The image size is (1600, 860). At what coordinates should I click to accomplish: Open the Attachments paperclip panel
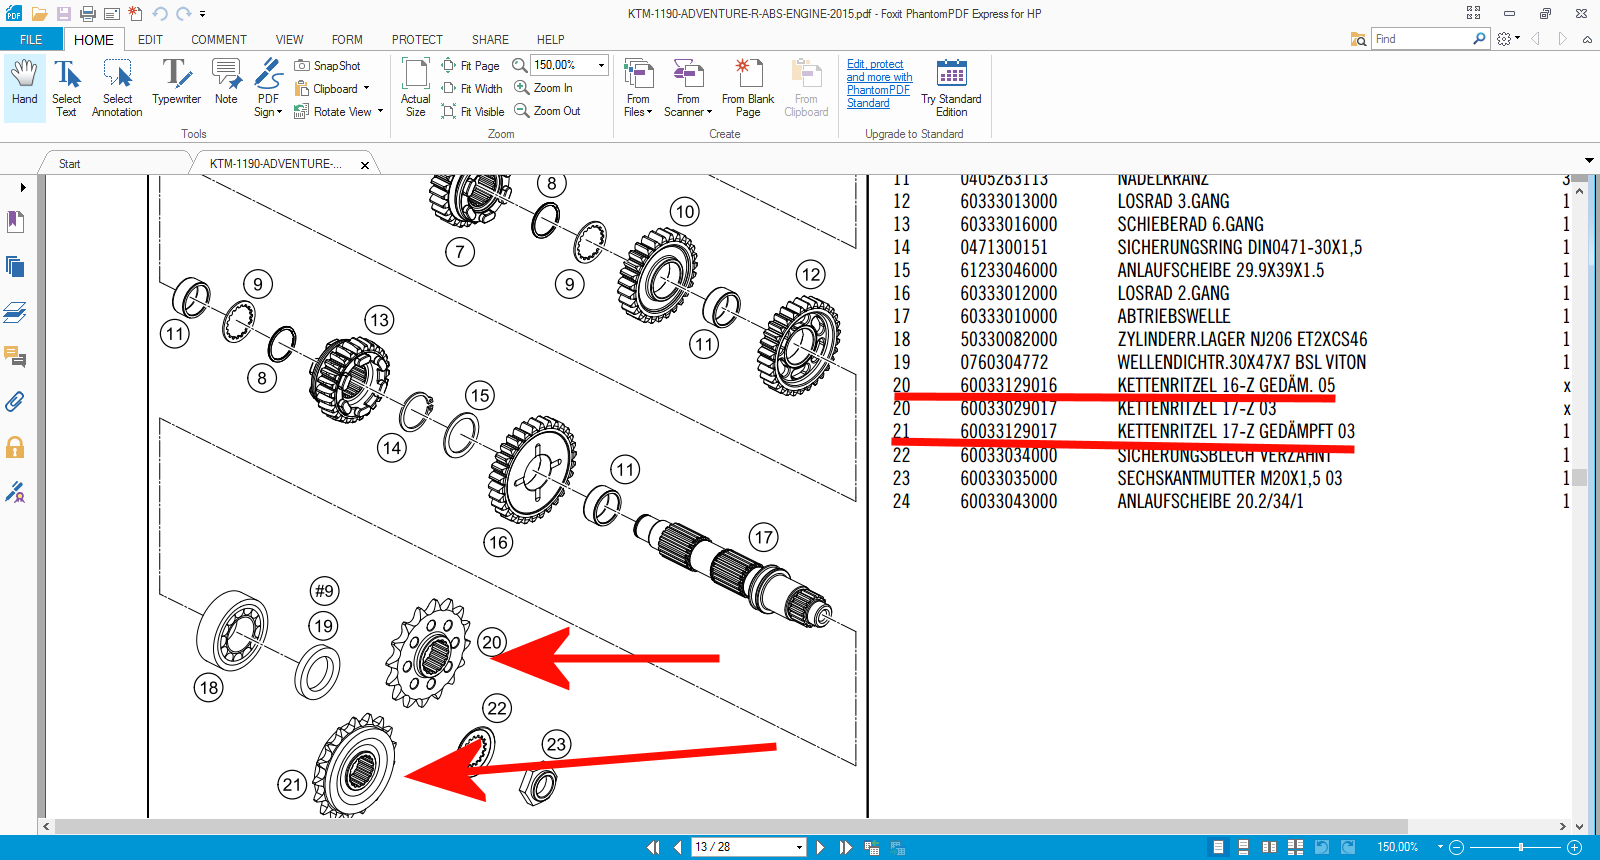15,402
